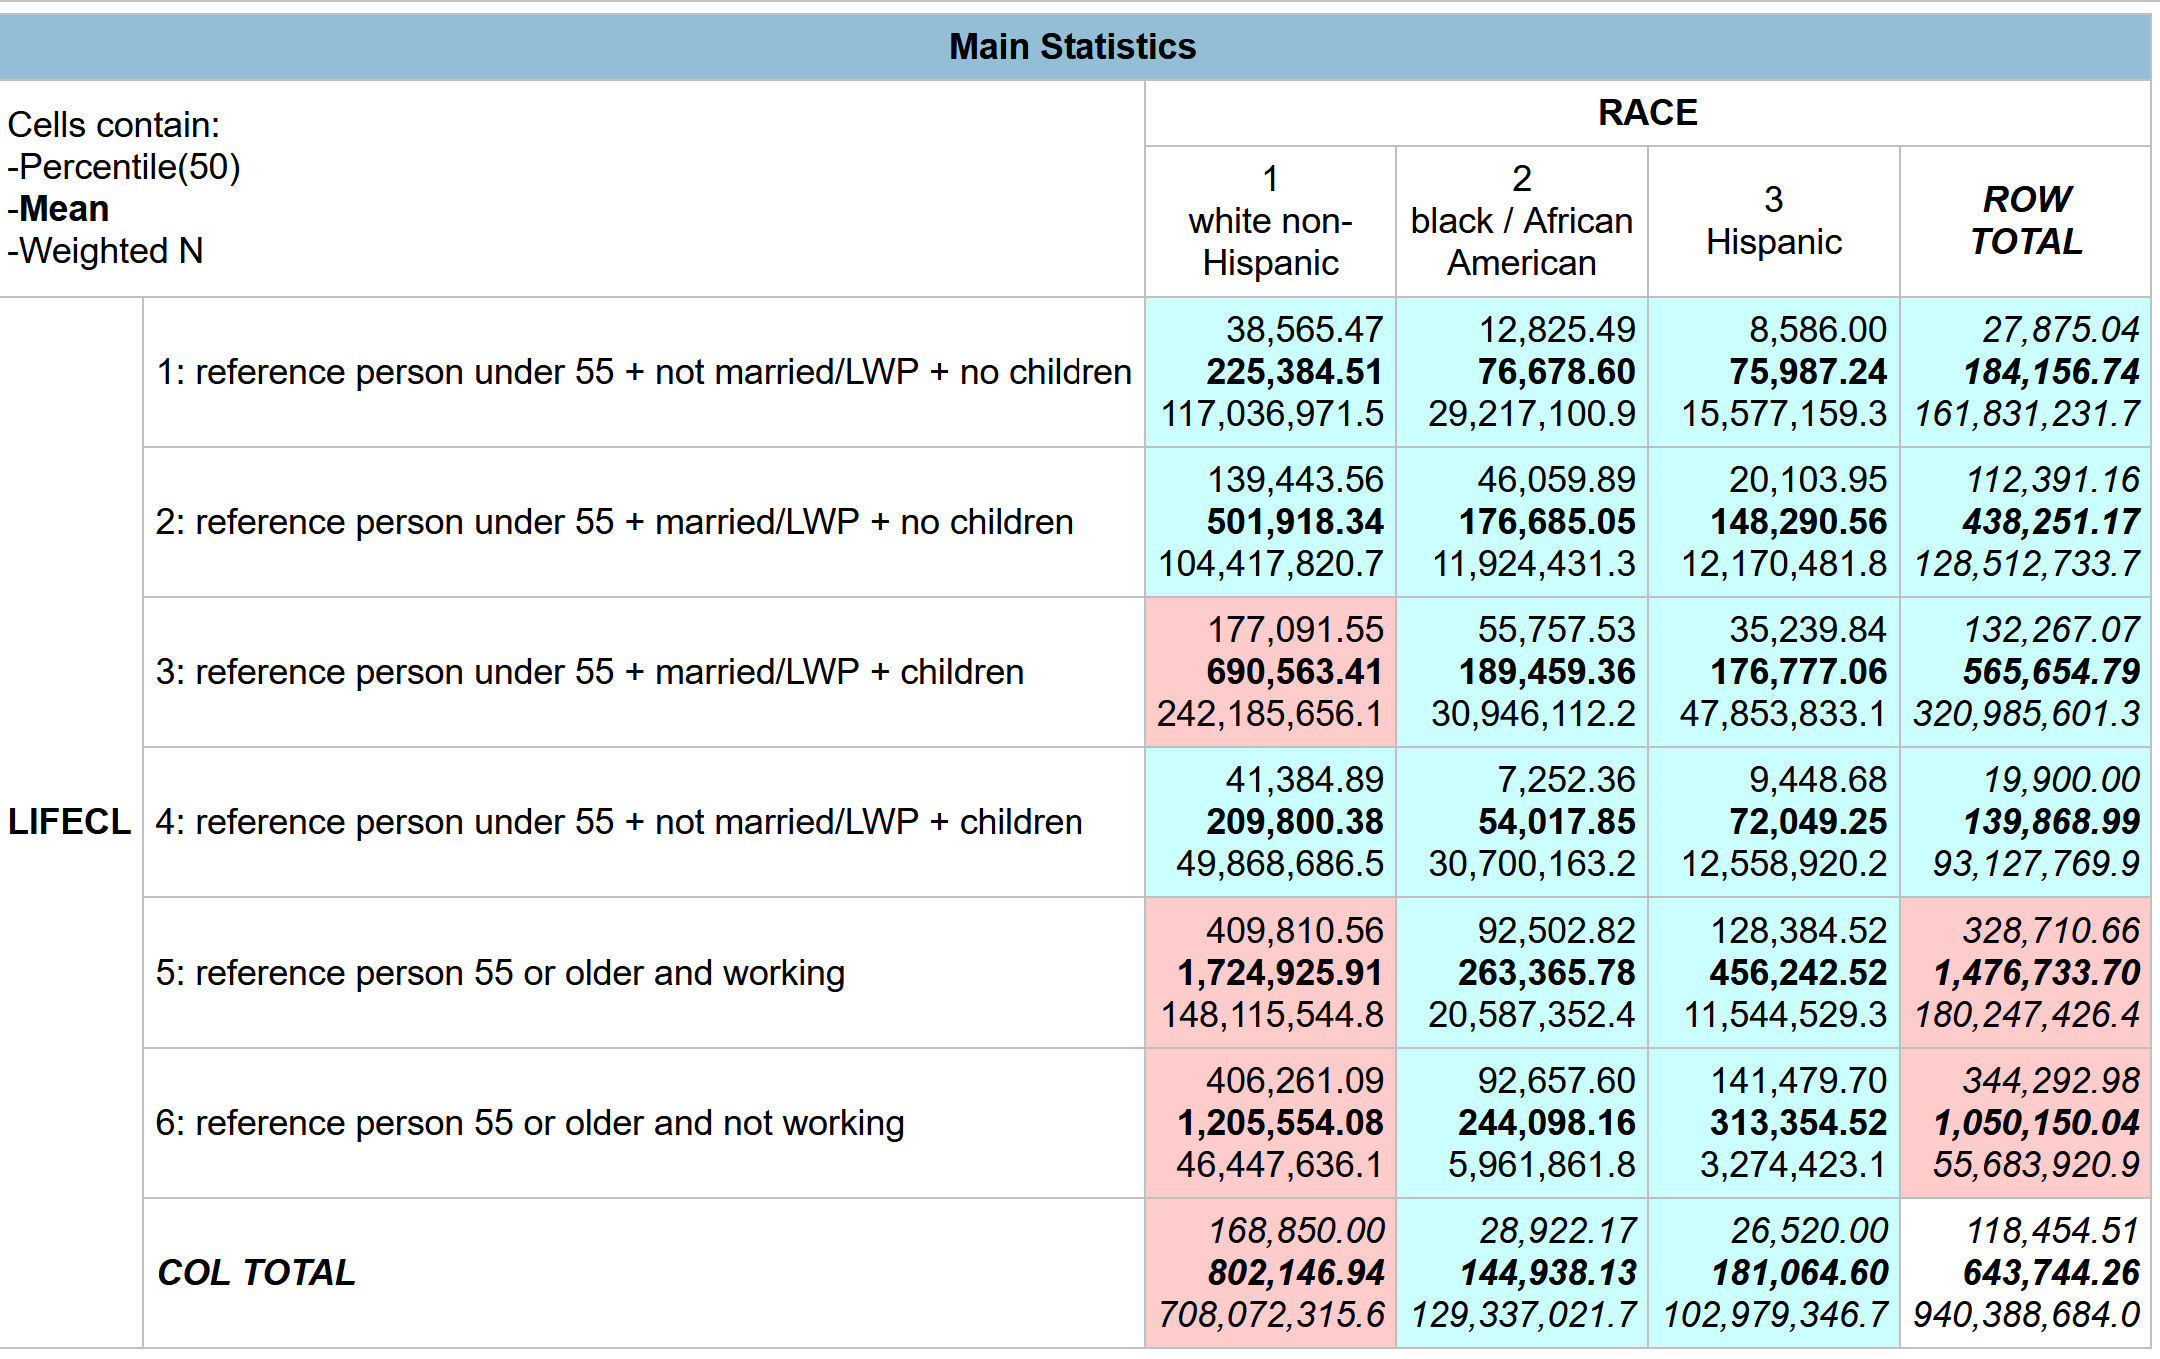Click the row total mean "1,050,150.04"

[x=2036, y=1123]
